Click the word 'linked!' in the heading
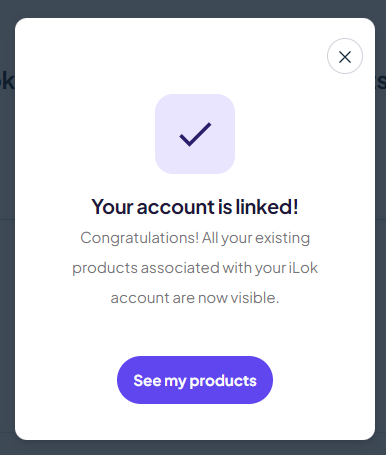Screen dimensions: 386x455 [x=267, y=207]
